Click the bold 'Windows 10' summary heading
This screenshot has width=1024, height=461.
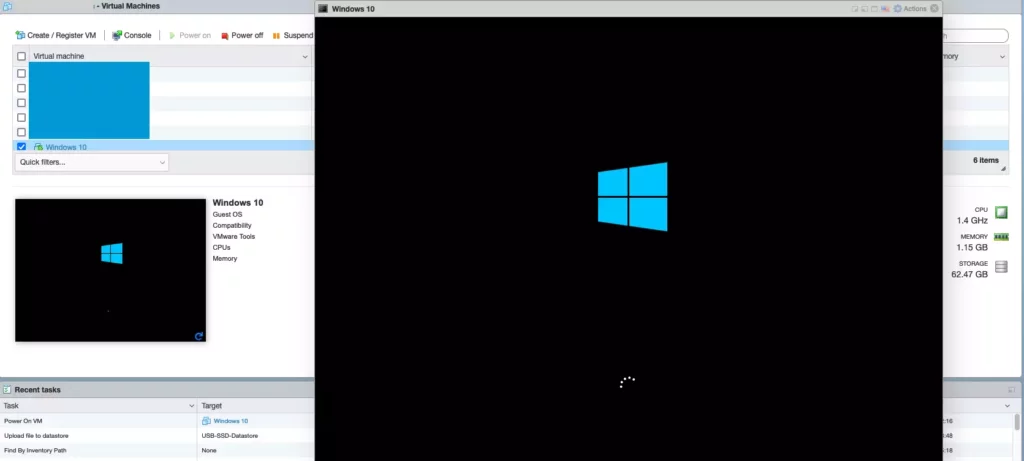[x=238, y=202]
